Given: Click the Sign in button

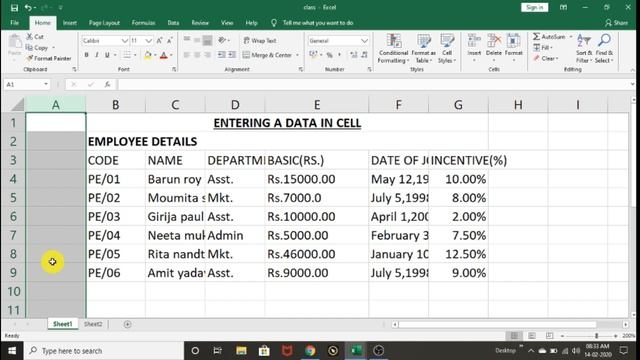Looking at the screenshot, I should [x=534, y=7].
